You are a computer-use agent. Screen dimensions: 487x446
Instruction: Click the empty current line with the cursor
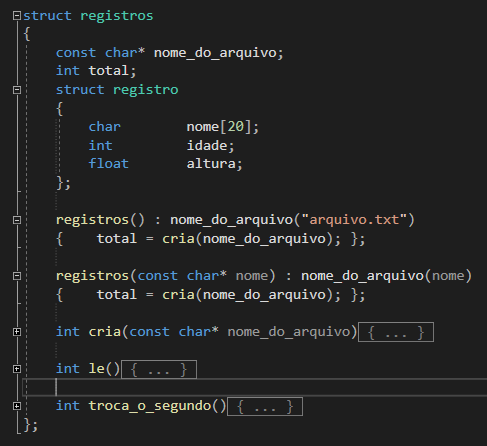point(255,387)
